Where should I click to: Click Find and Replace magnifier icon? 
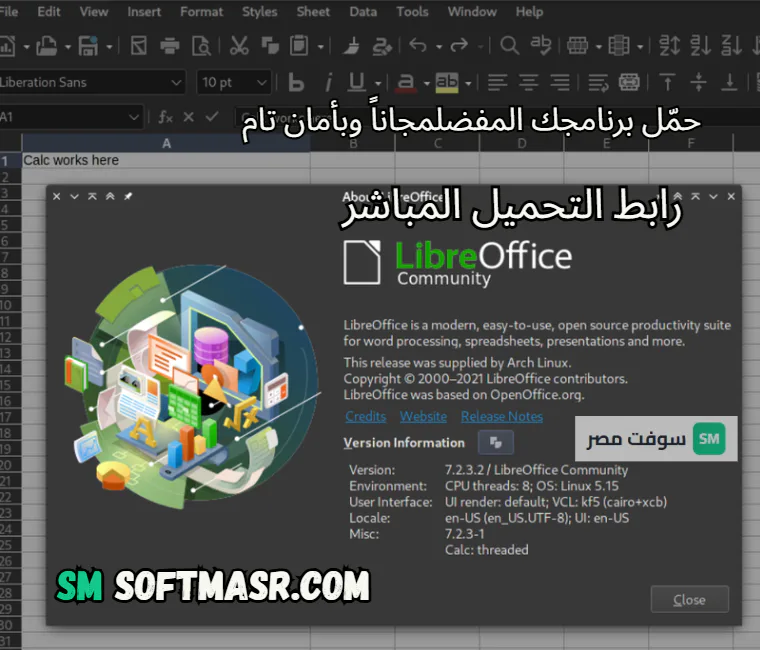pos(509,46)
